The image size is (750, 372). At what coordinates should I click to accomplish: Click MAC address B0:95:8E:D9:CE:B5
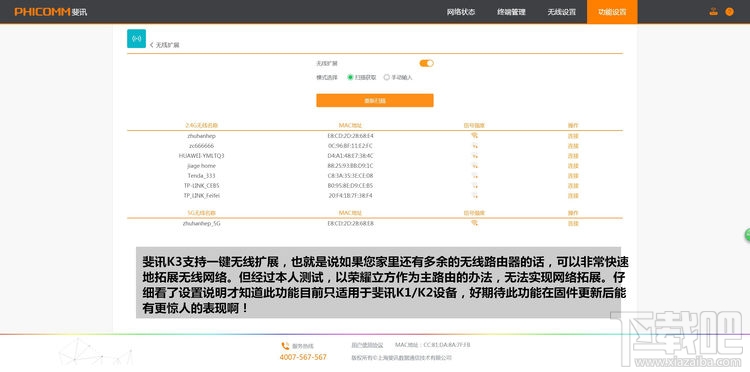(x=351, y=186)
